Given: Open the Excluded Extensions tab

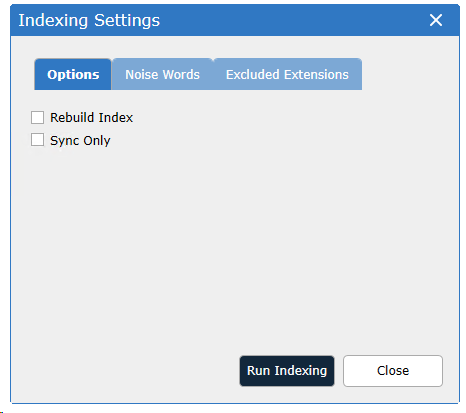Looking at the screenshot, I should tap(287, 74).
